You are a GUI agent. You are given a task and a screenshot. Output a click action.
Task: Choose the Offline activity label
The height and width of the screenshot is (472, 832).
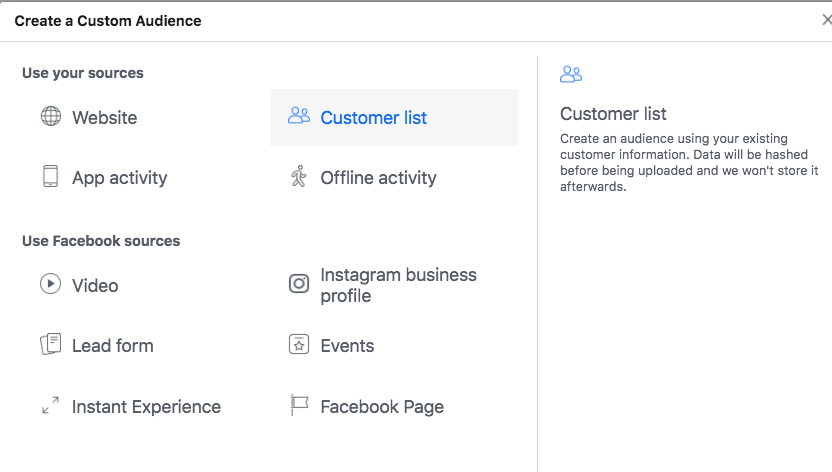coord(378,178)
